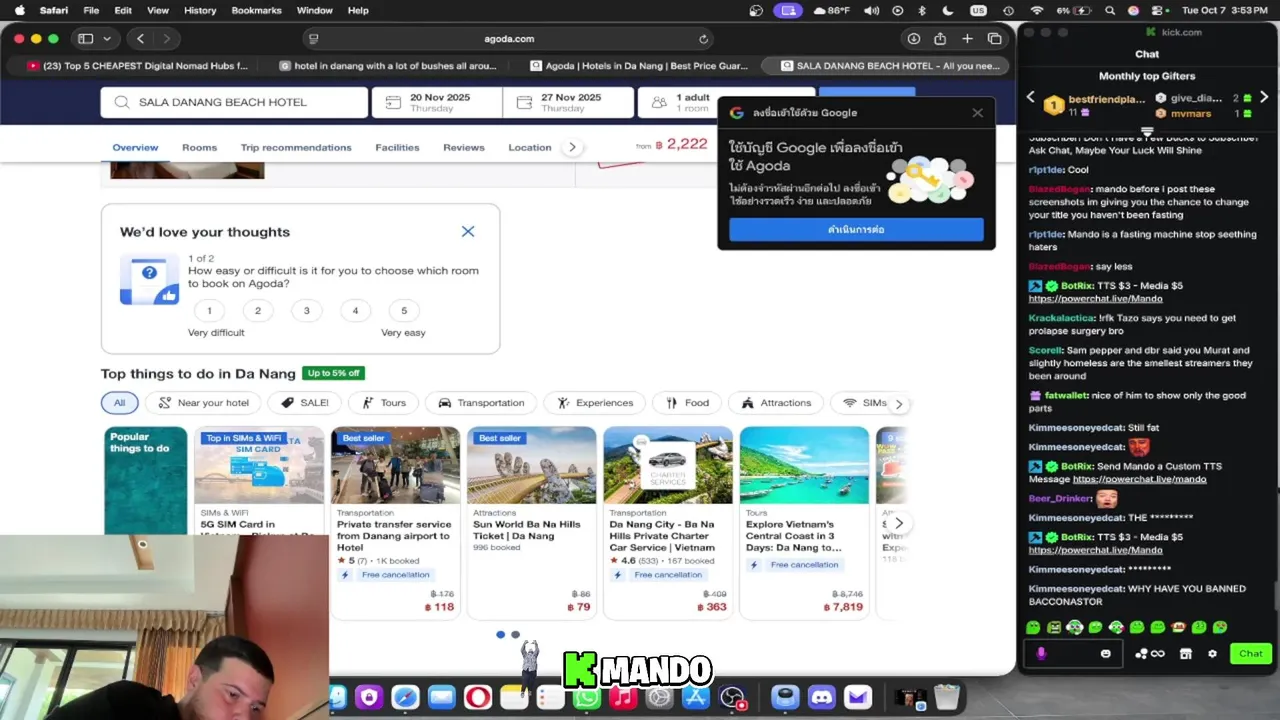Open macOS Spotlight search icon
Screen dimensions: 1280x720
point(1109,10)
